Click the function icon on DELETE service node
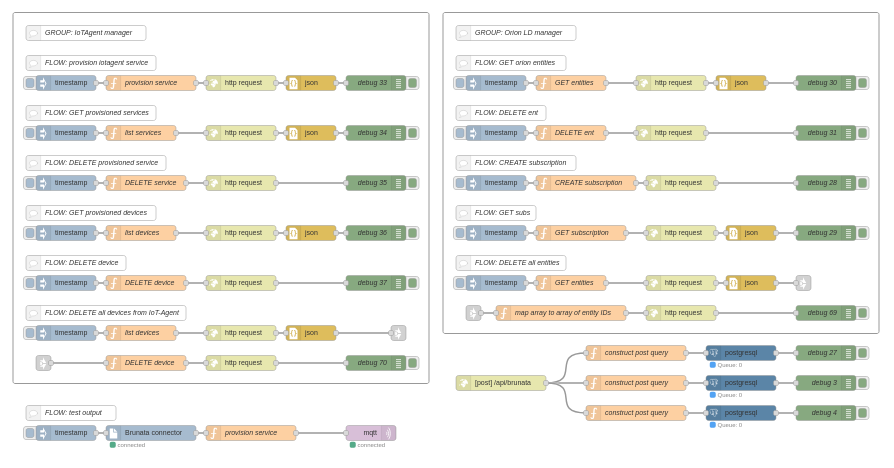894x468 pixels. pos(113,183)
